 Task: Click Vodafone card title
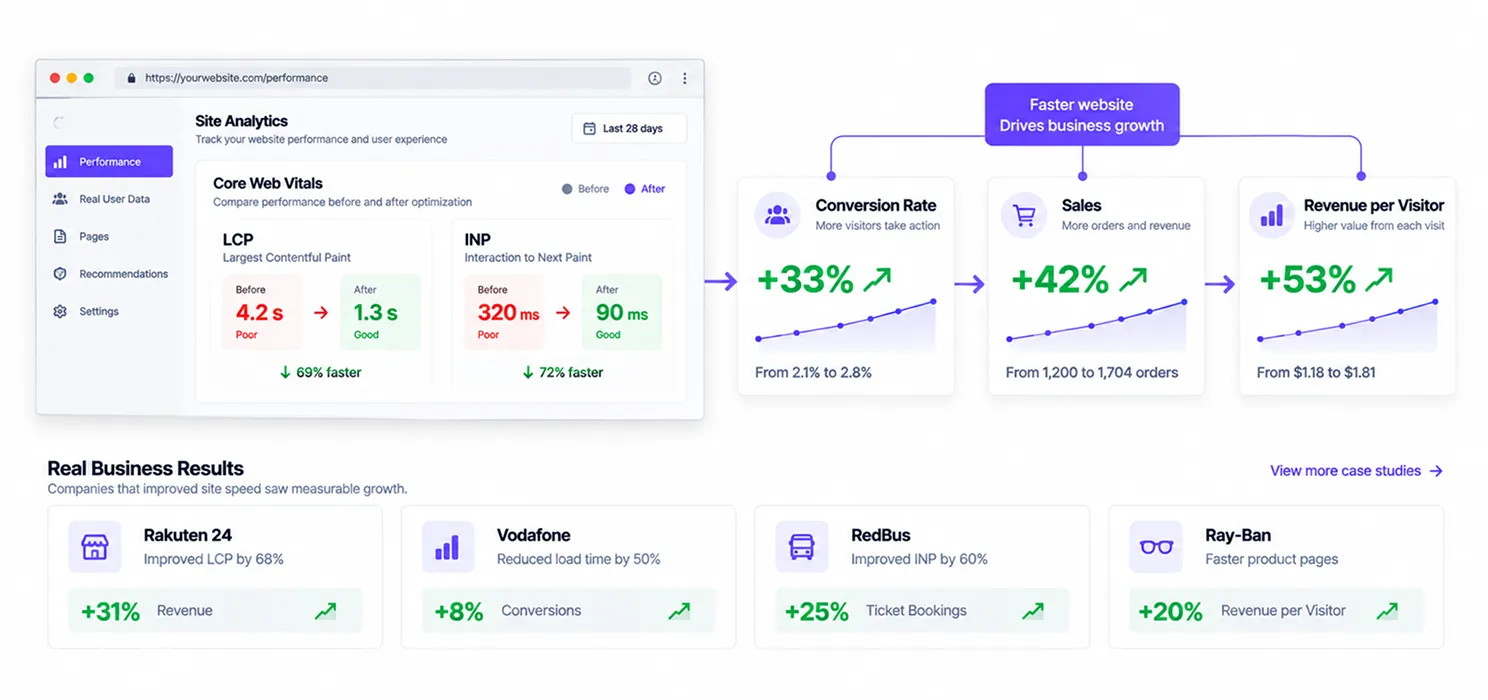(x=534, y=536)
